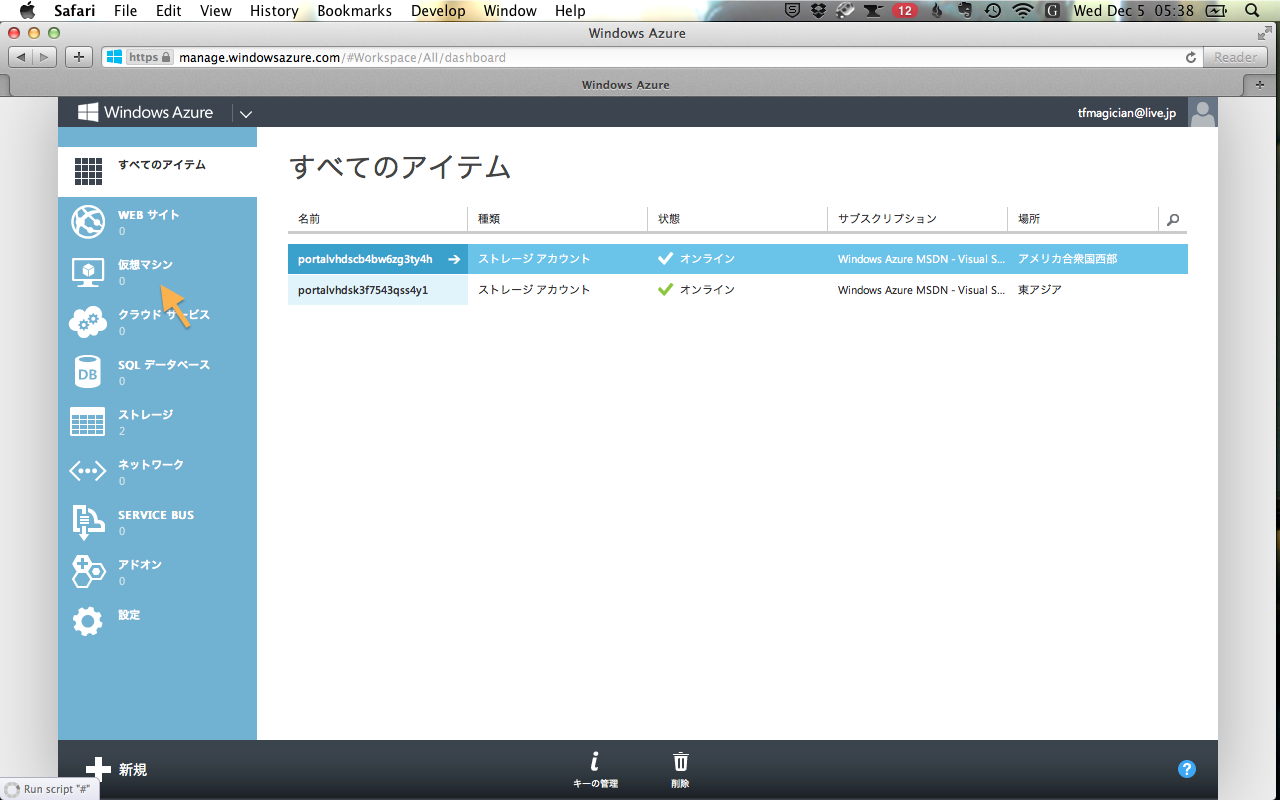Open the Wi-Fi menu bar icon
1280x800 pixels.
1022,11
